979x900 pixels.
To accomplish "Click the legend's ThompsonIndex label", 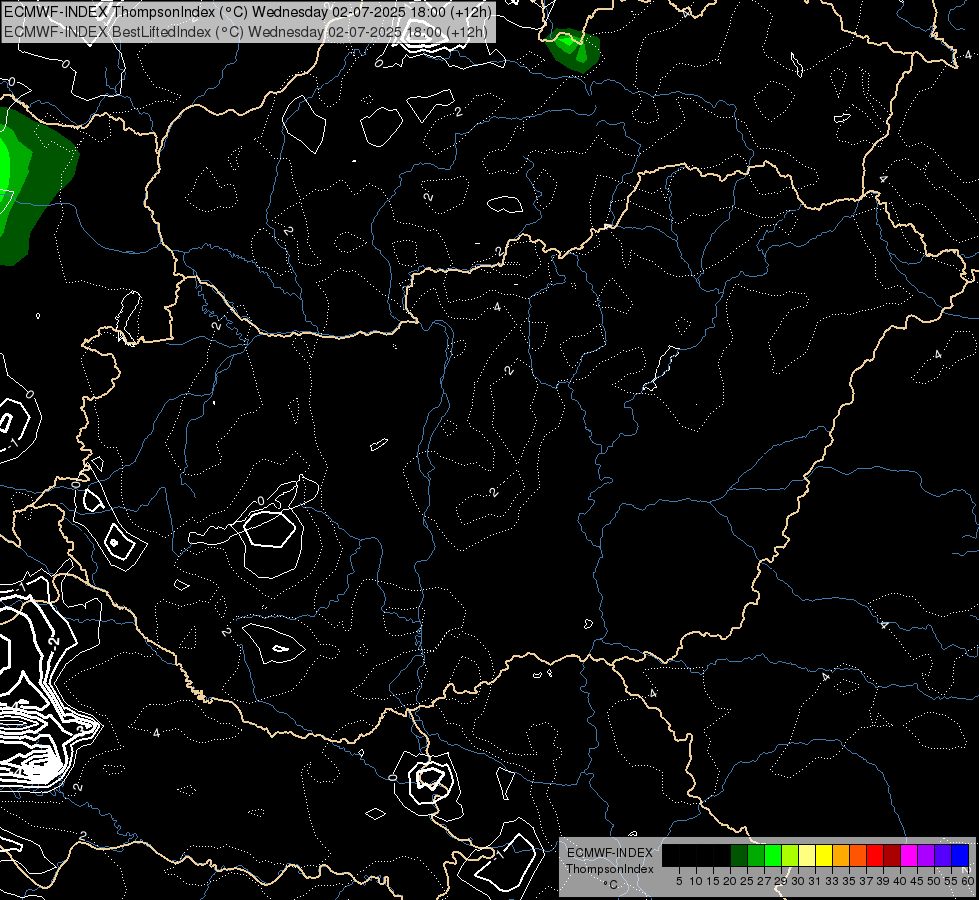I will point(610,869).
